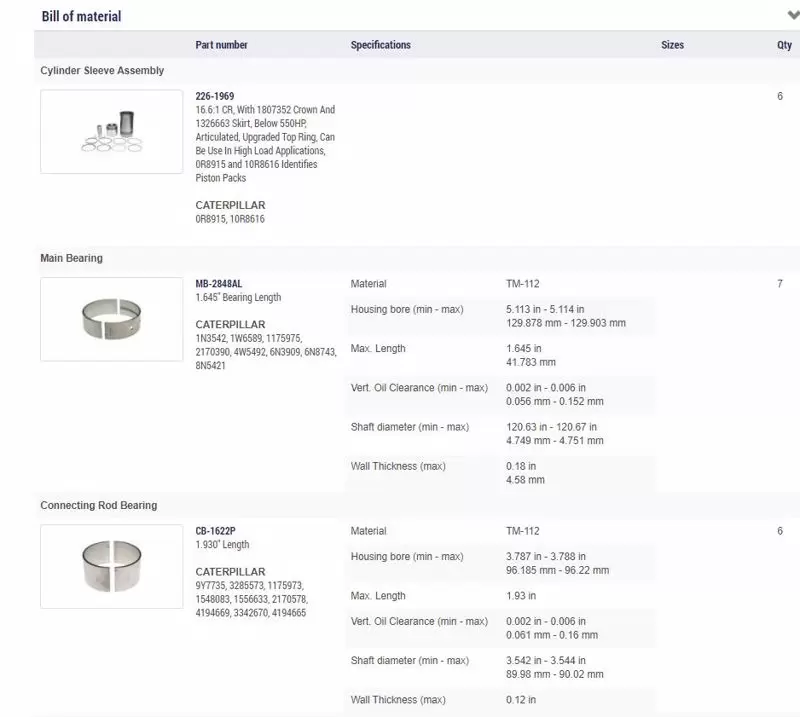Open the Connecting Rod Bearing product image

click(112, 566)
